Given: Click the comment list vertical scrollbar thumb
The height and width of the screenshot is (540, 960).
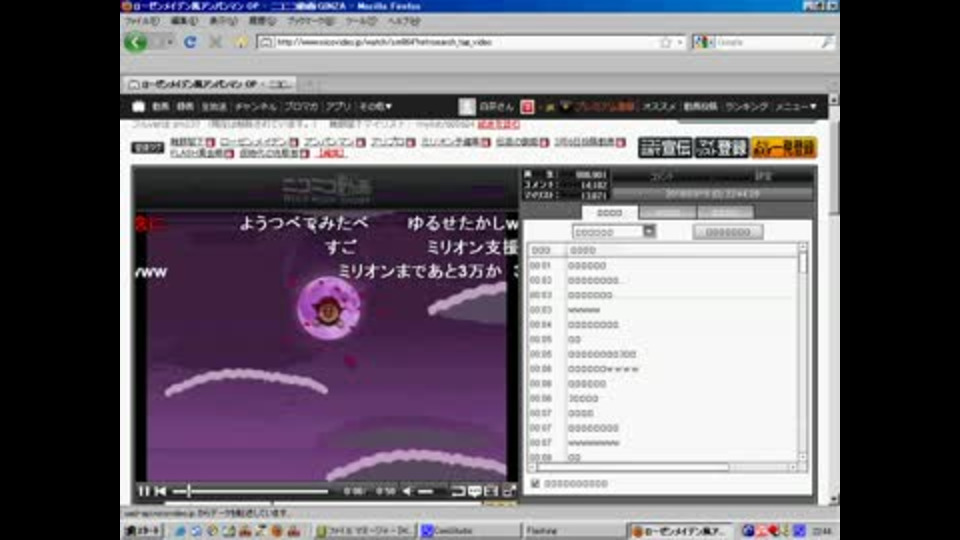Looking at the screenshot, I should (803, 263).
